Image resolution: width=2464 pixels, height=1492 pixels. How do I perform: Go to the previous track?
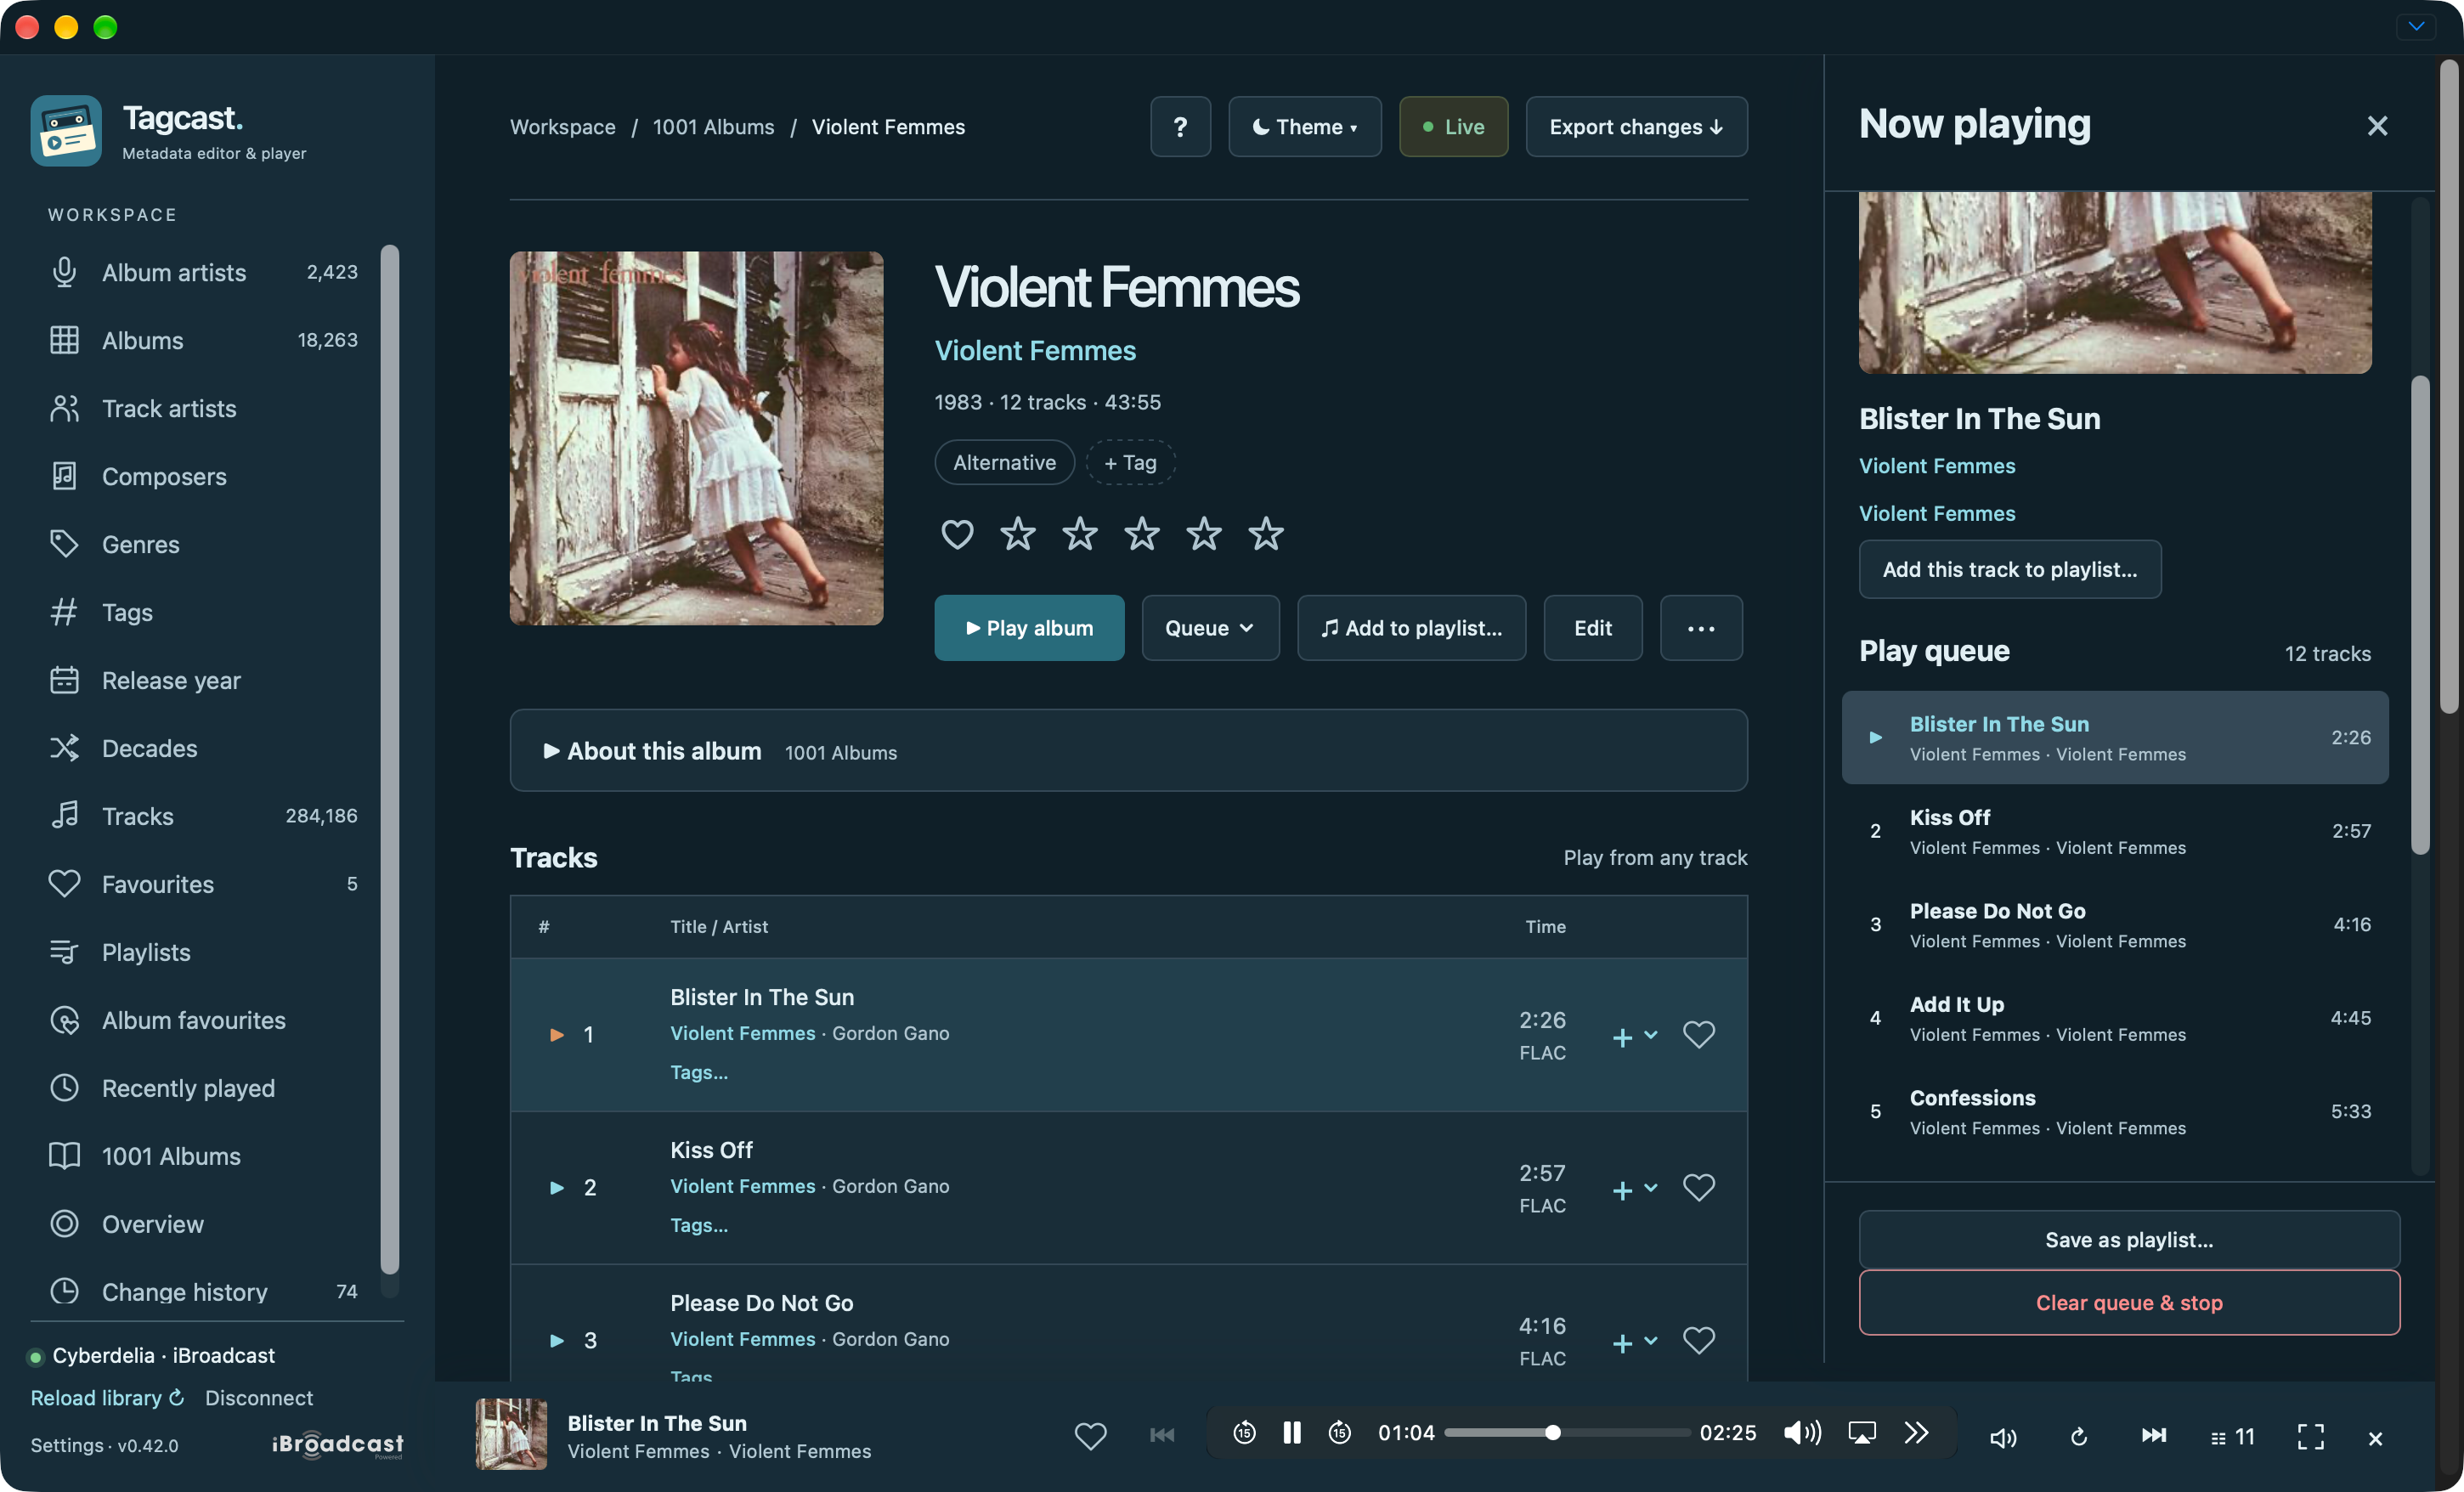pos(1162,1435)
